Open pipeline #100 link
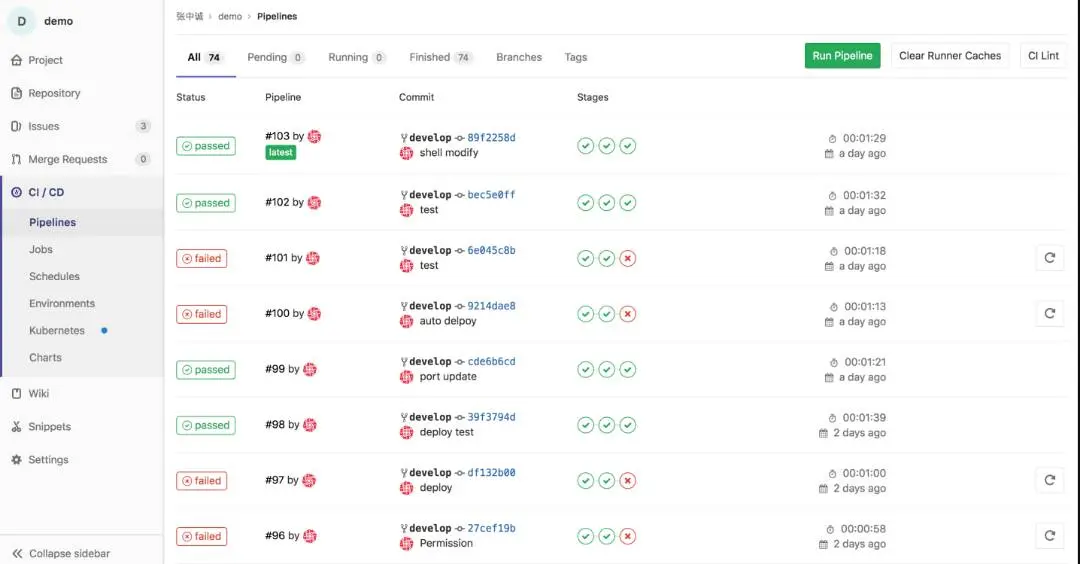This screenshot has width=1080, height=564. point(277,313)
